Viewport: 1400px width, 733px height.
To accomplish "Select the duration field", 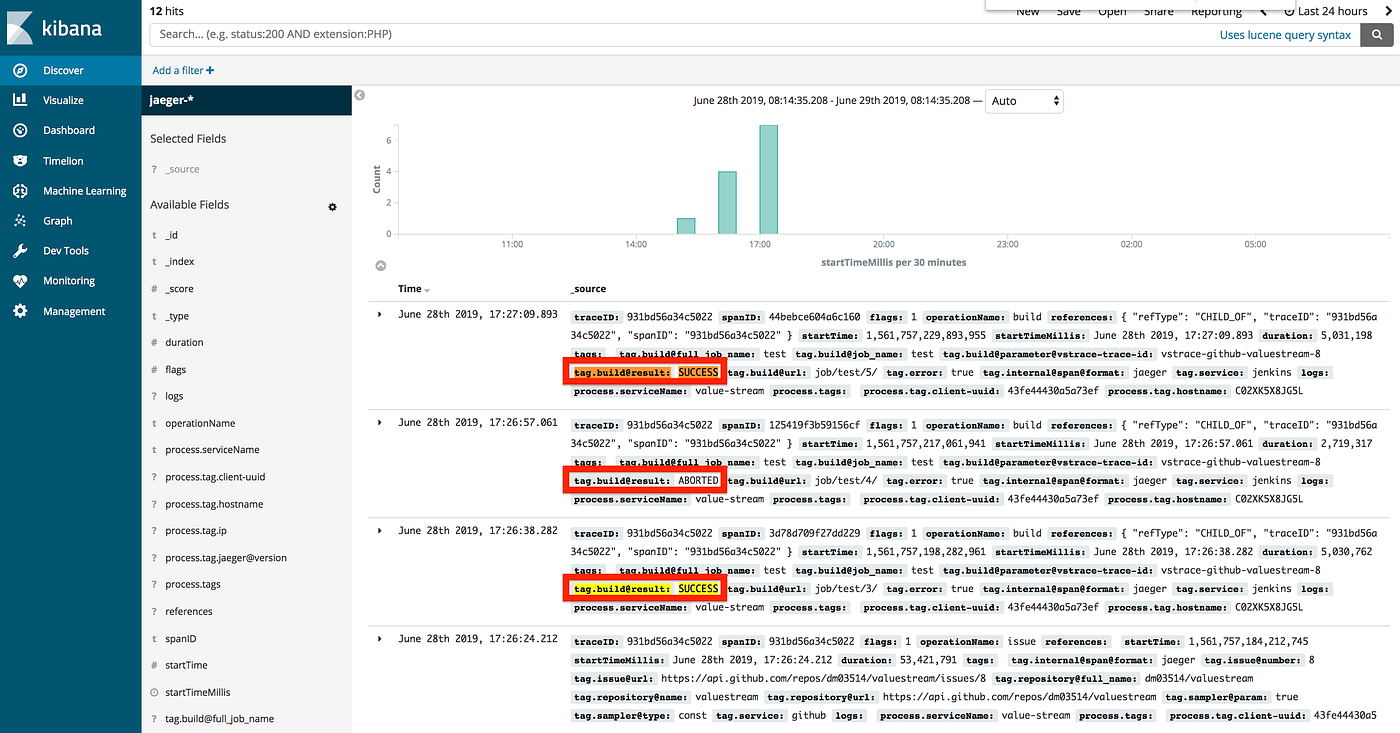I will click(x=184, y=343).
